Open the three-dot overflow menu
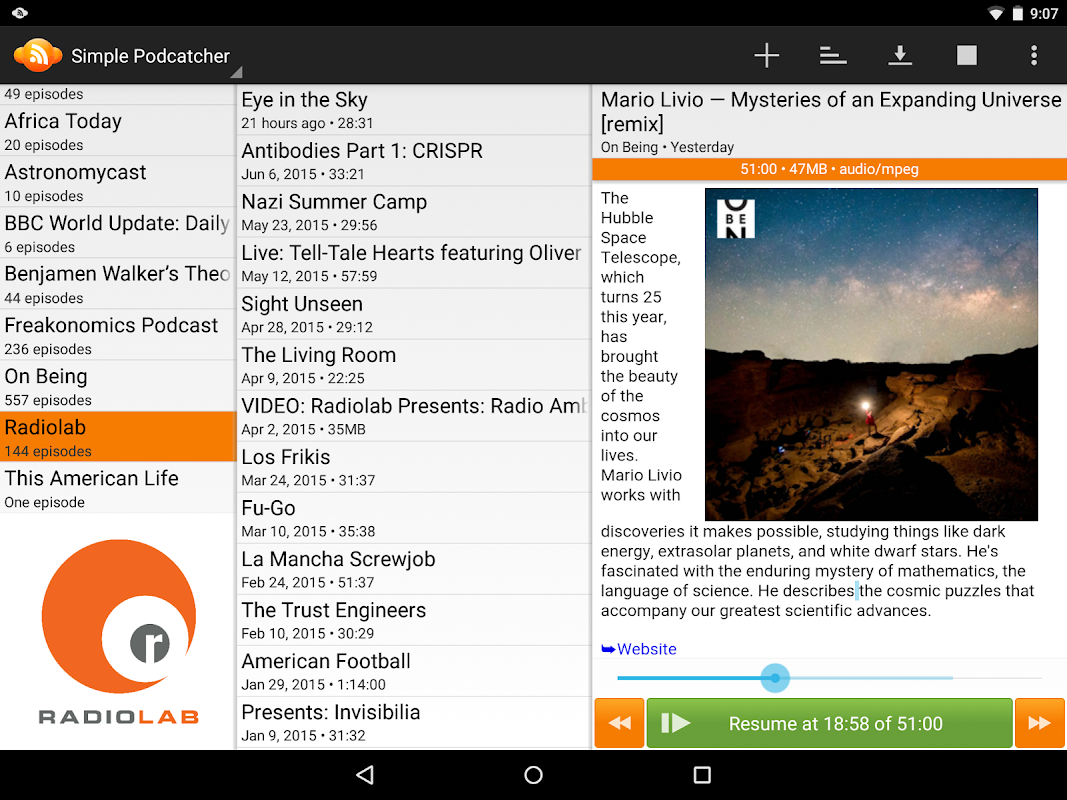Screen dimensions: 1067x800 tap(1034, 56)
